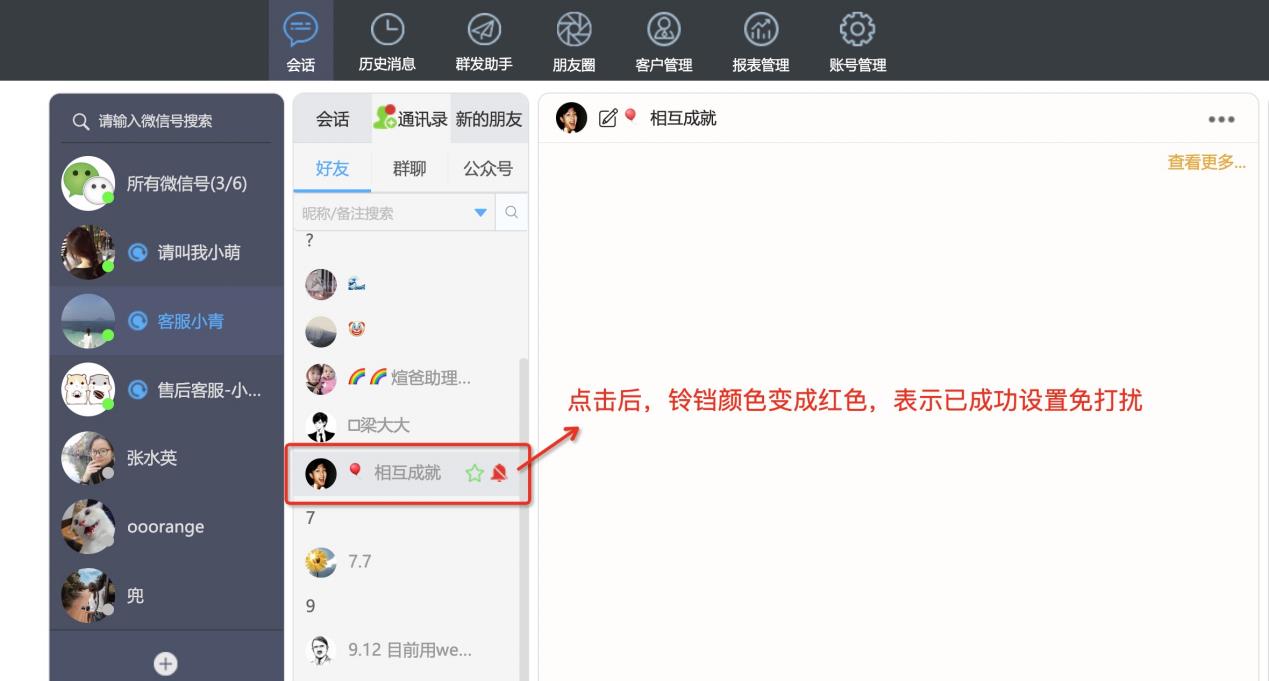1269x681 pixels.
Task: Click the 请输入微信号搜索 field
Action: (x=166, y=121)
